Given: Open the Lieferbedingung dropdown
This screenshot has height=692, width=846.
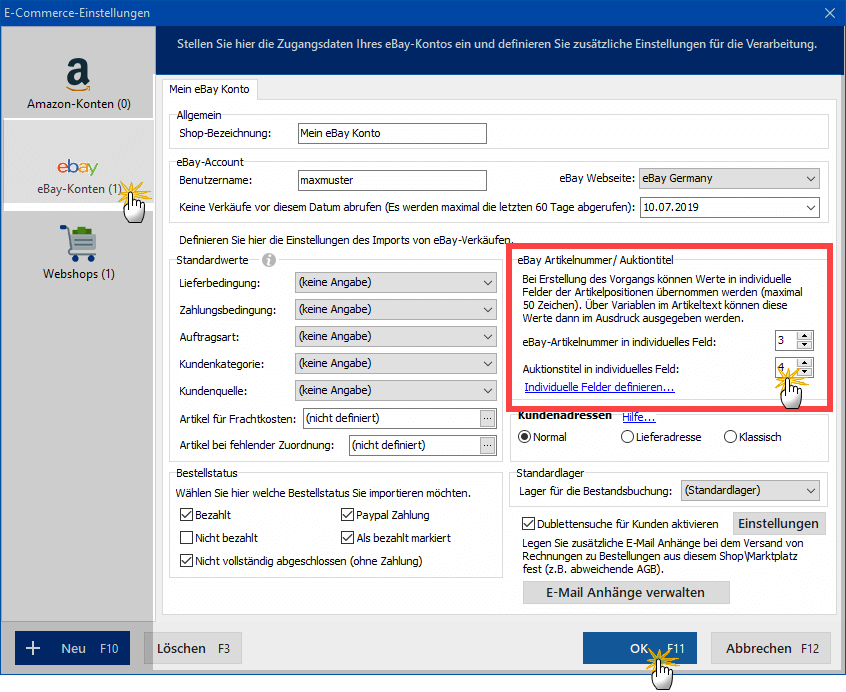Looking at the screenshot, I should click(395, 283).
